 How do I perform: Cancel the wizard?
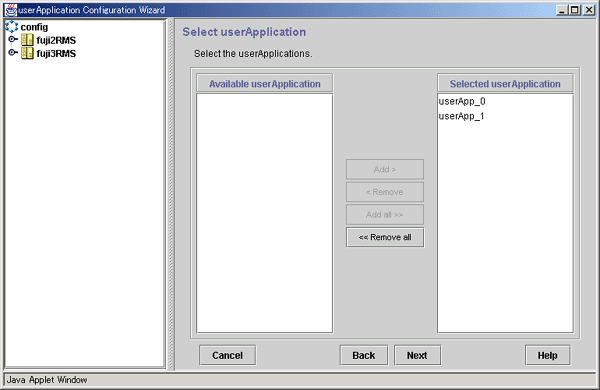[x=228, y=356]
